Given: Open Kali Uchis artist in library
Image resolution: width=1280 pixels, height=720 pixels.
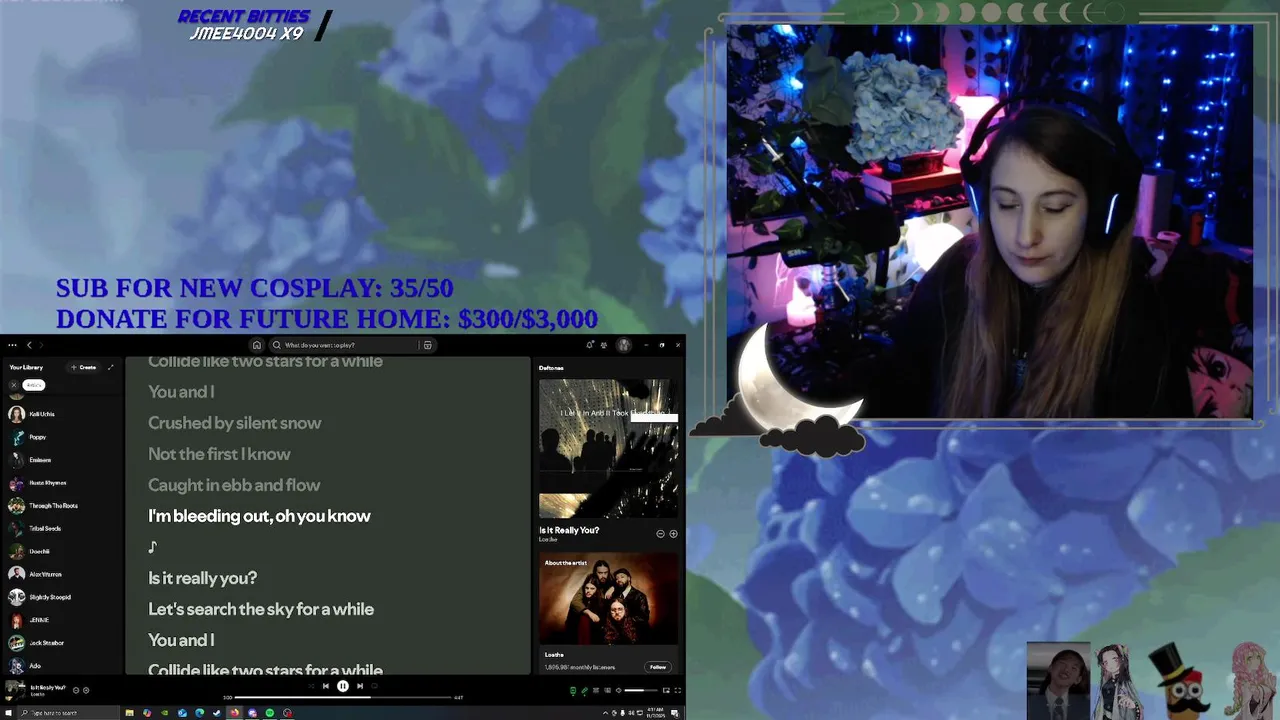Looking at the screenshot, I should (61, 414).
